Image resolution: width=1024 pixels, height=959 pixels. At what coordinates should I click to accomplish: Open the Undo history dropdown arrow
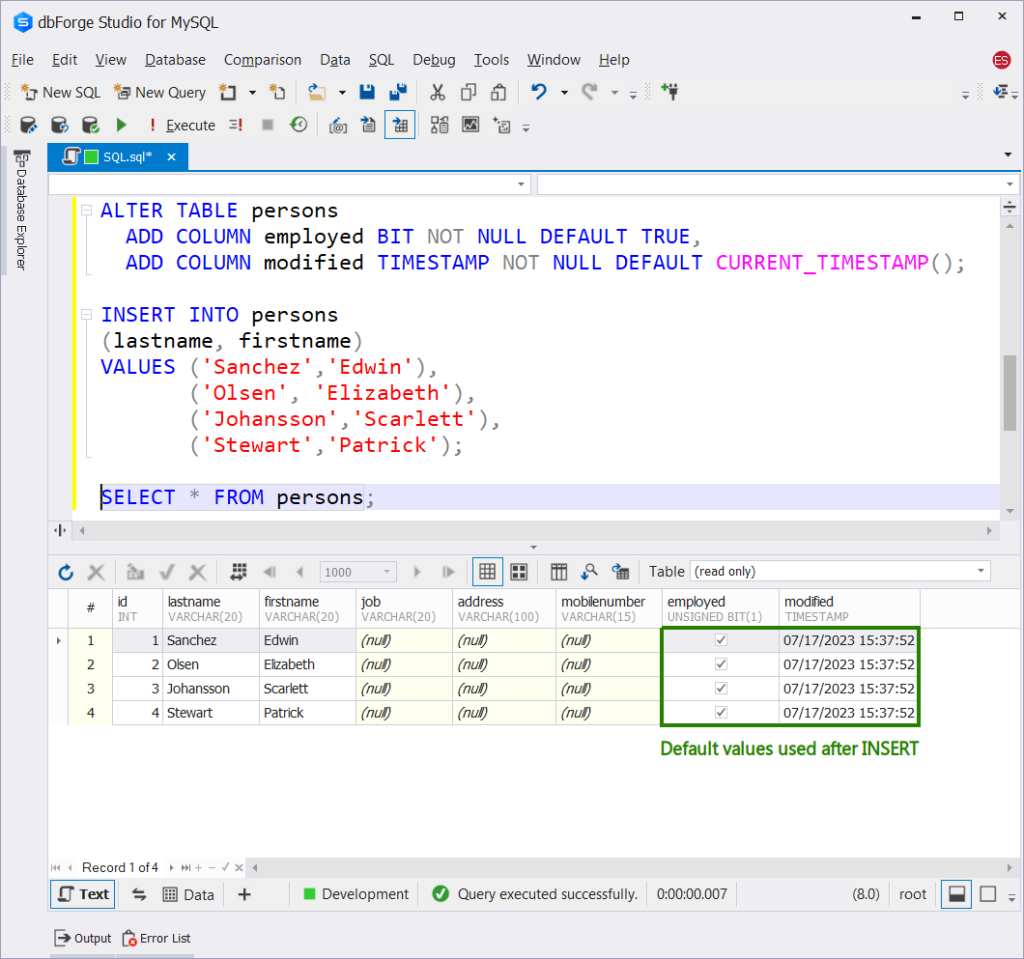pyautogui.click(x=564, y=93)
